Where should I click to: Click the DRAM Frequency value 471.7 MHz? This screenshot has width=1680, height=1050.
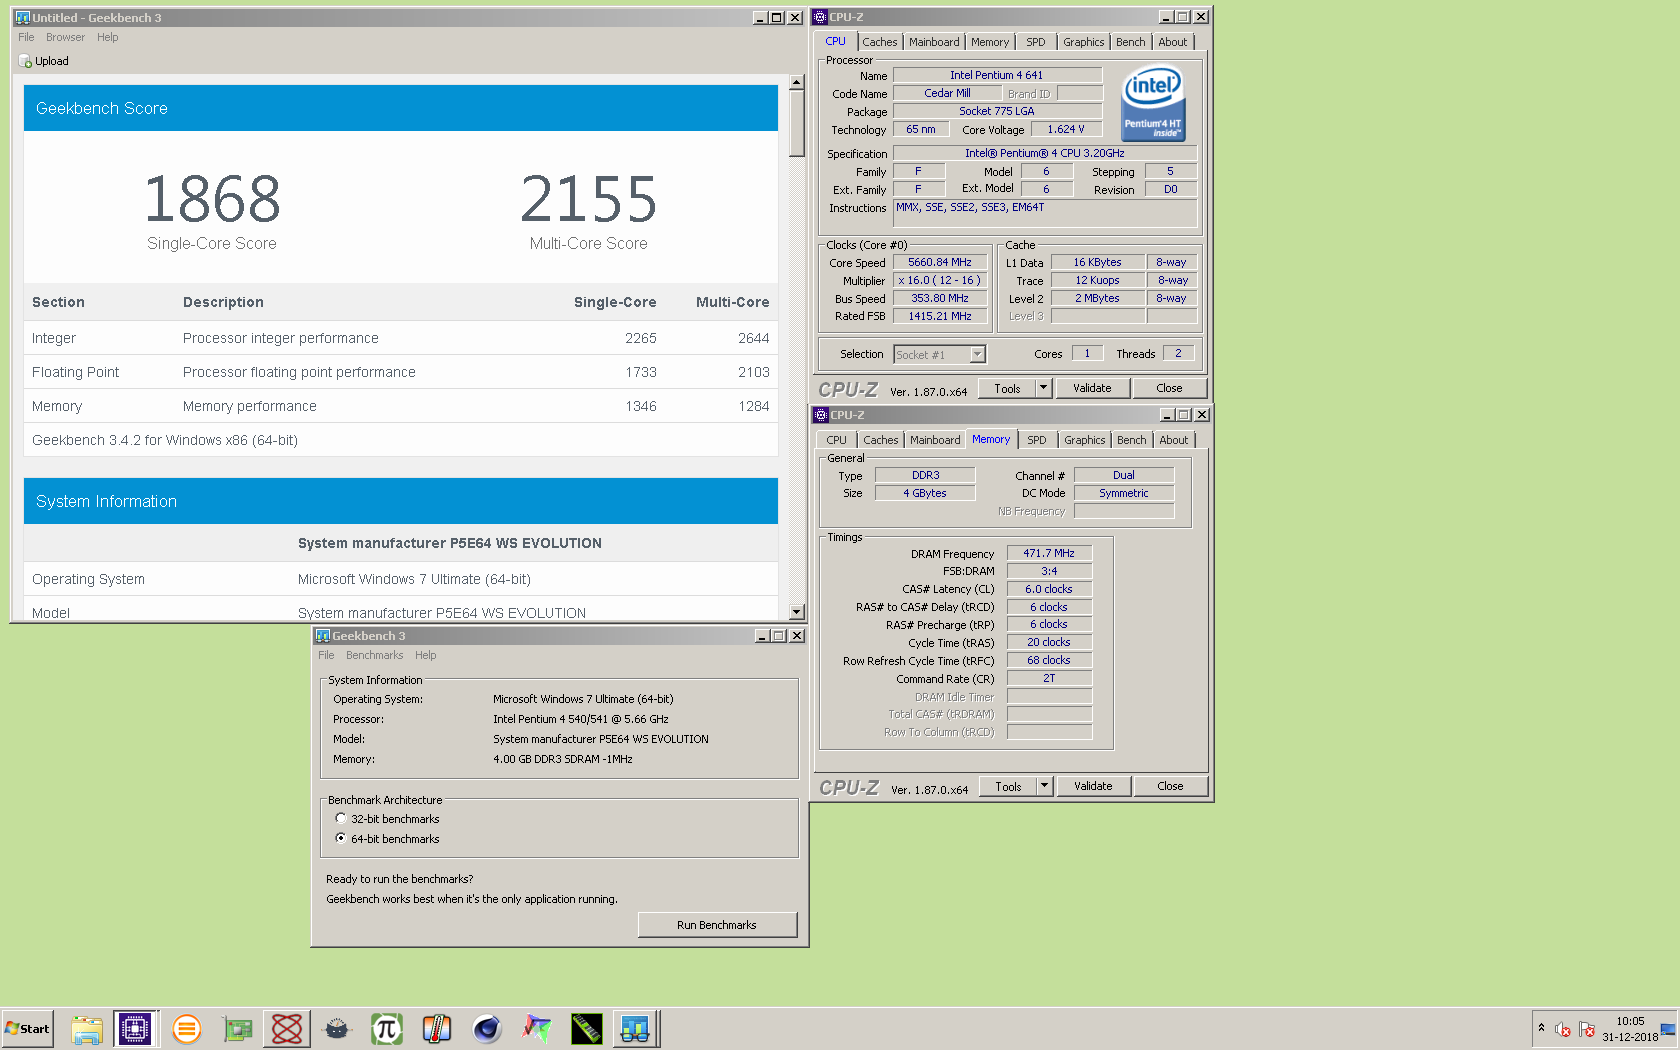[x=1049, y=553]
